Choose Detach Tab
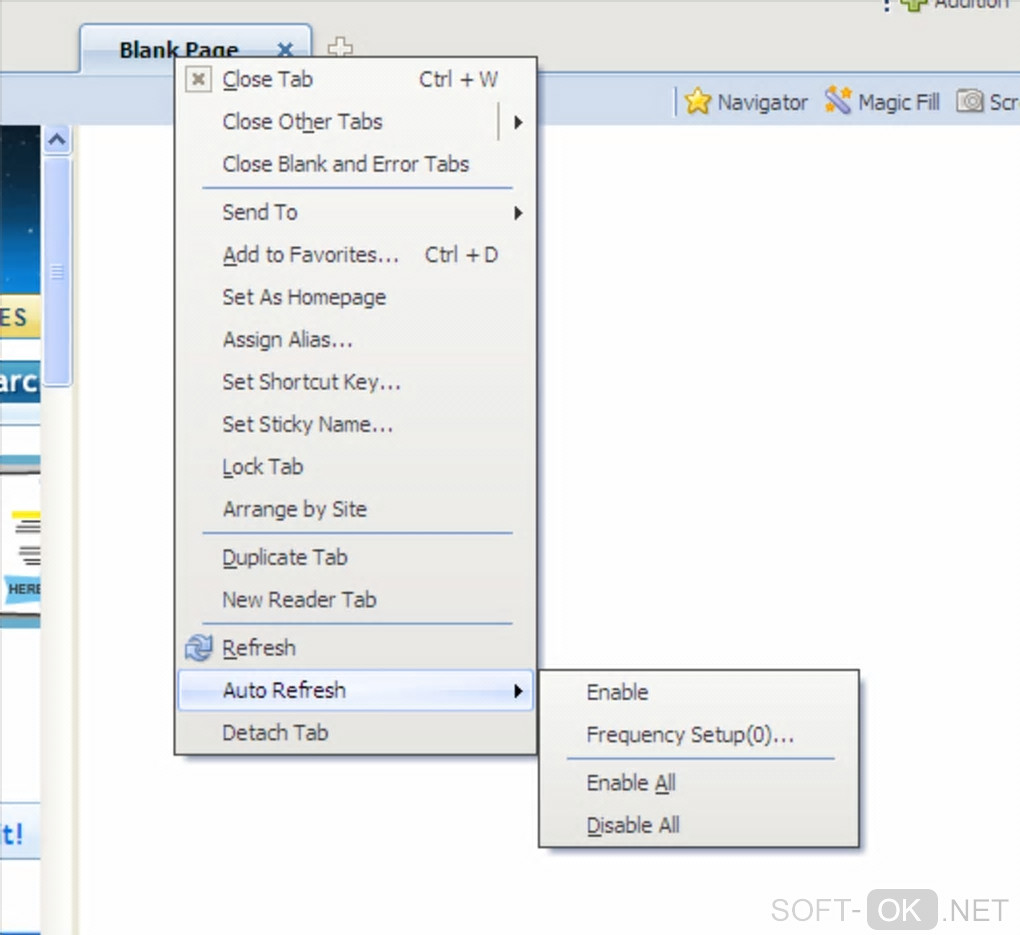Viewport: 1020px width, 935px height. pos(355,733)
